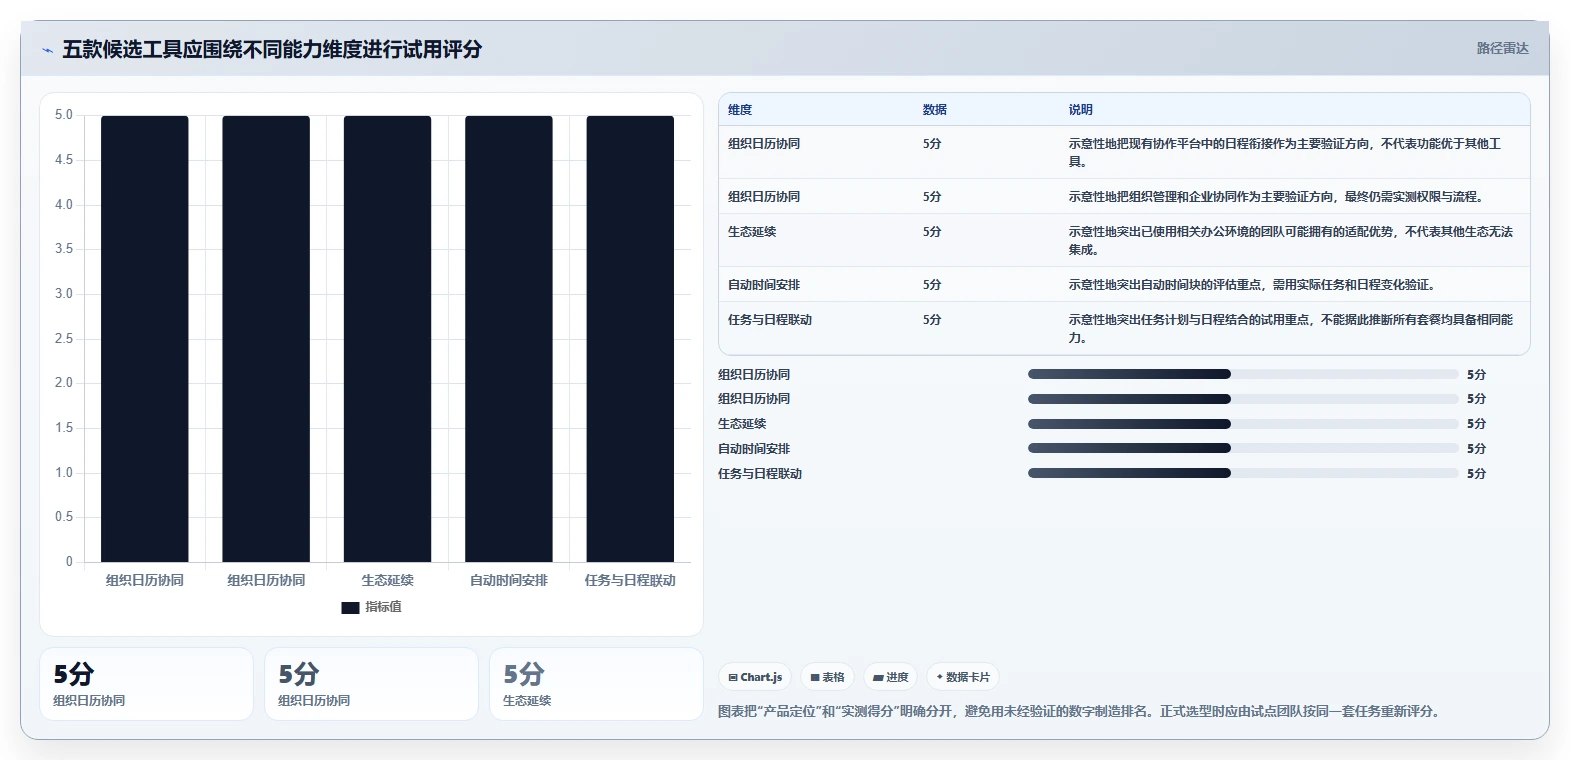Click the 0.5 tick on the y-axis

[64, 517]
